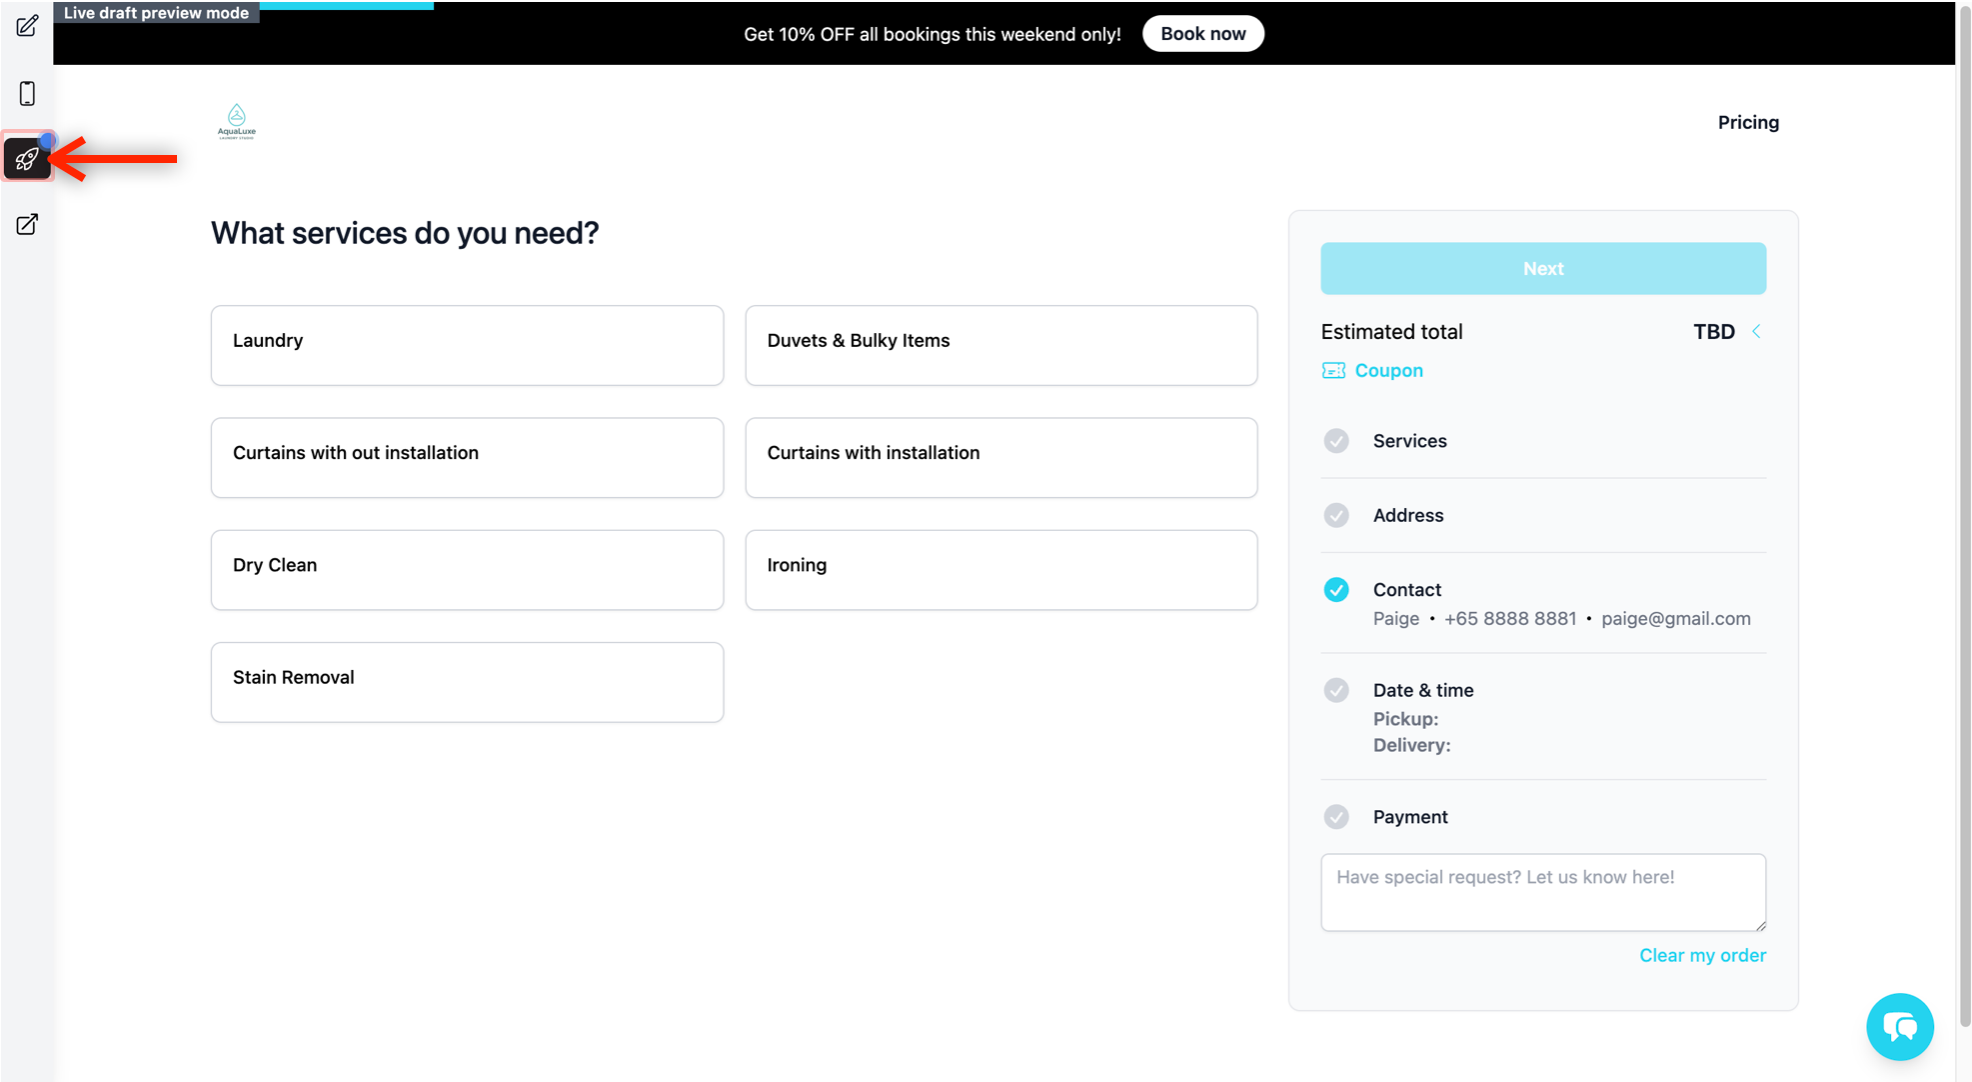Click the Clear my order link
This screenshot has width=1972, height=1082.
pyautogui.click(x=1702, y=955)
